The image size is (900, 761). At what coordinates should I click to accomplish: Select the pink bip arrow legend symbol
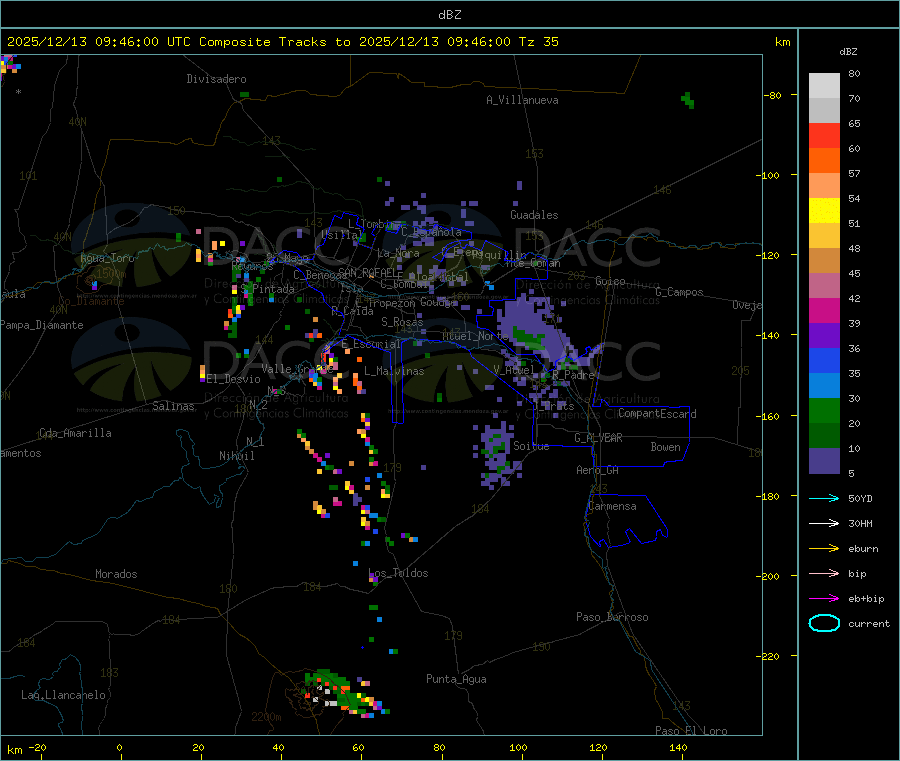824,573
